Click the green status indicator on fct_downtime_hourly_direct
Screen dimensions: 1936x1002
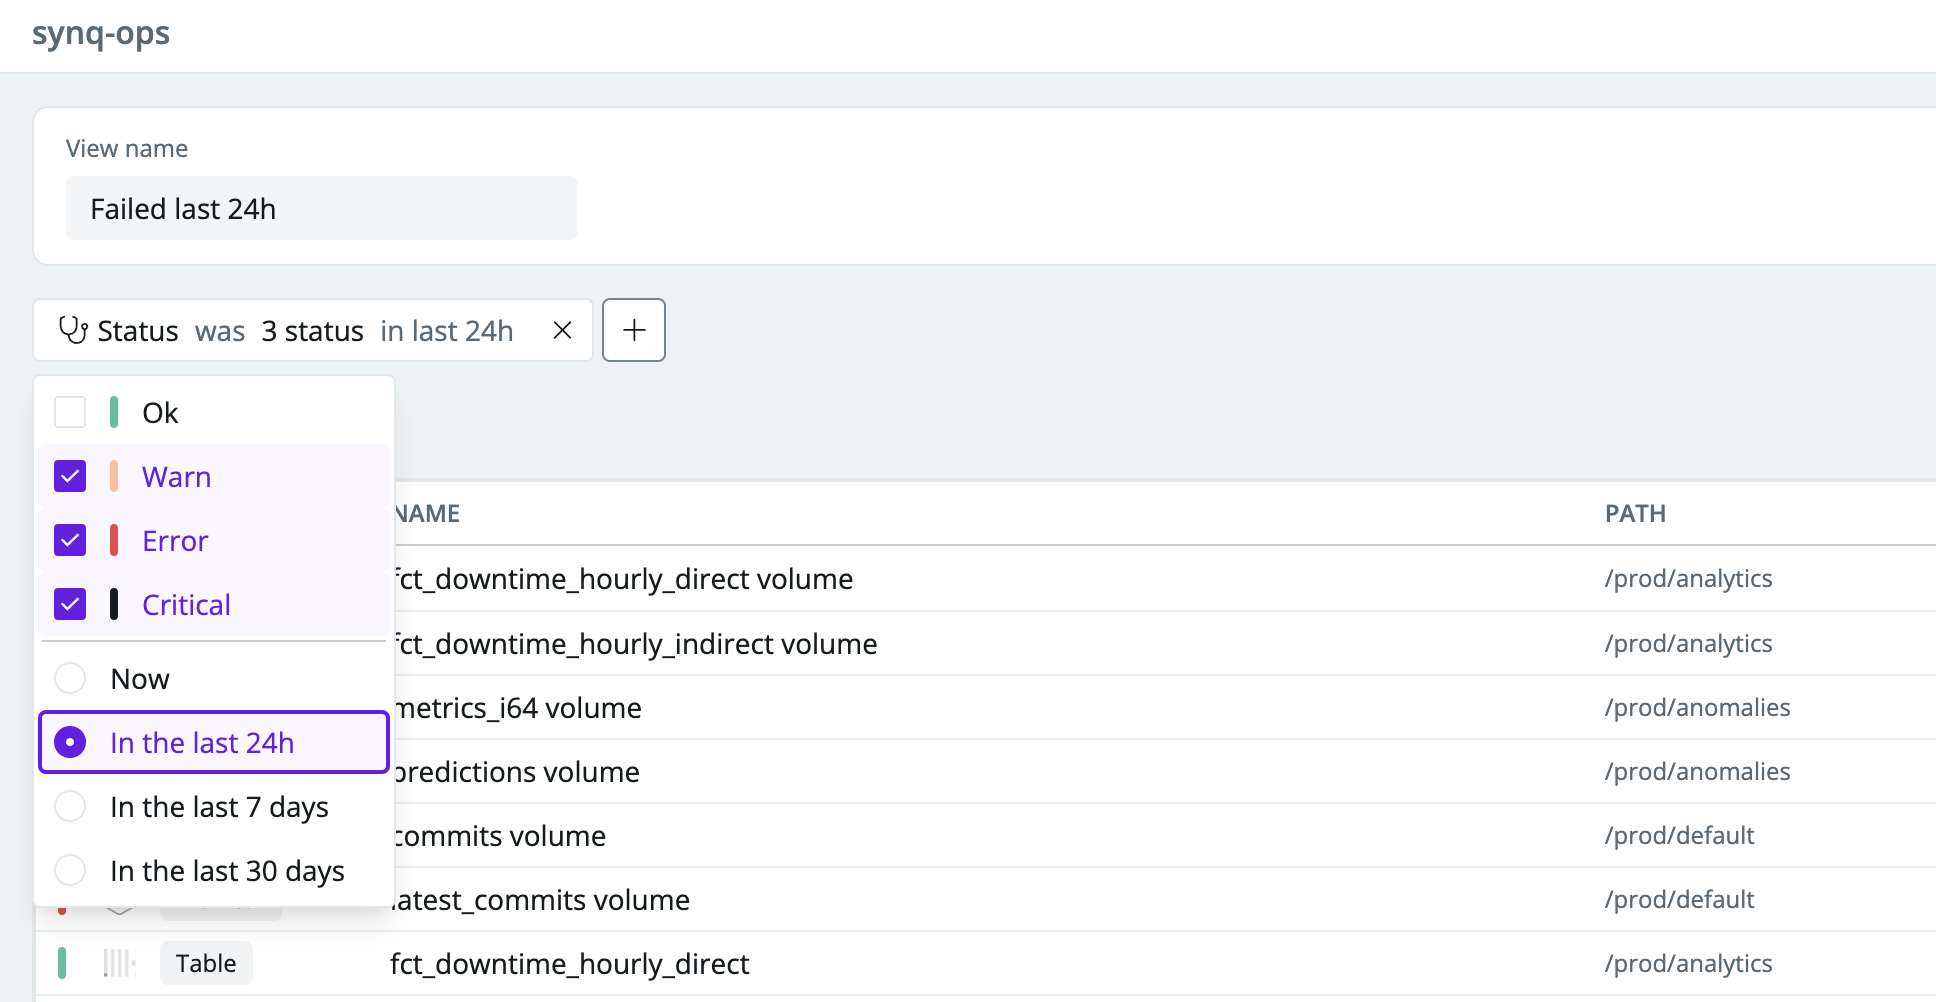pos(64,963)
